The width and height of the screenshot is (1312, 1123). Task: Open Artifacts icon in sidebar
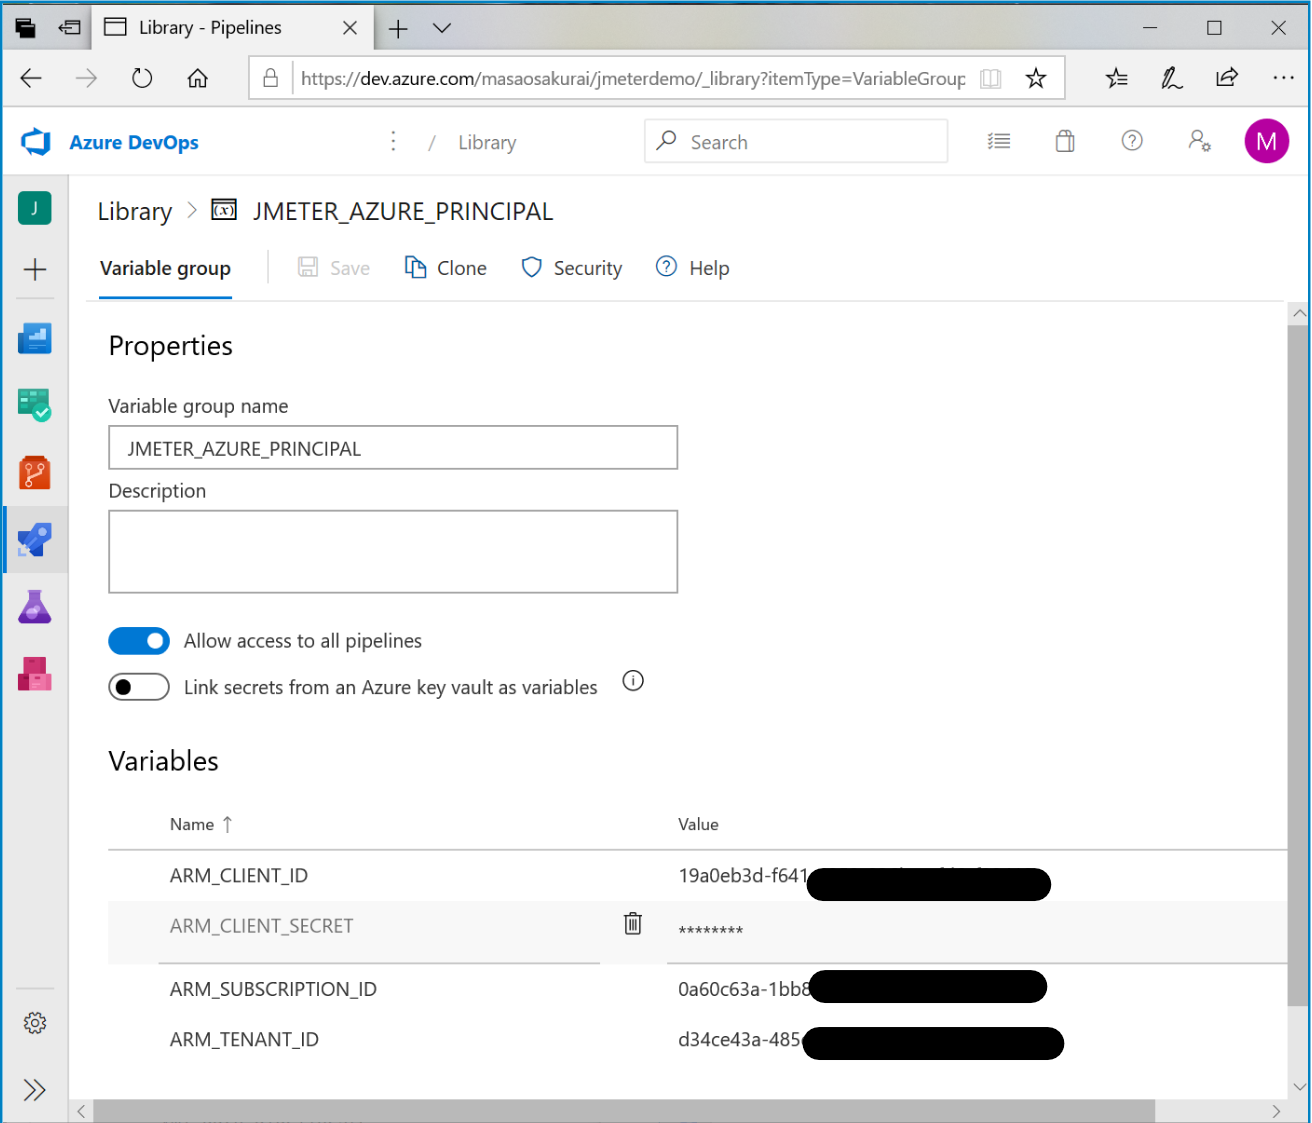35,674
